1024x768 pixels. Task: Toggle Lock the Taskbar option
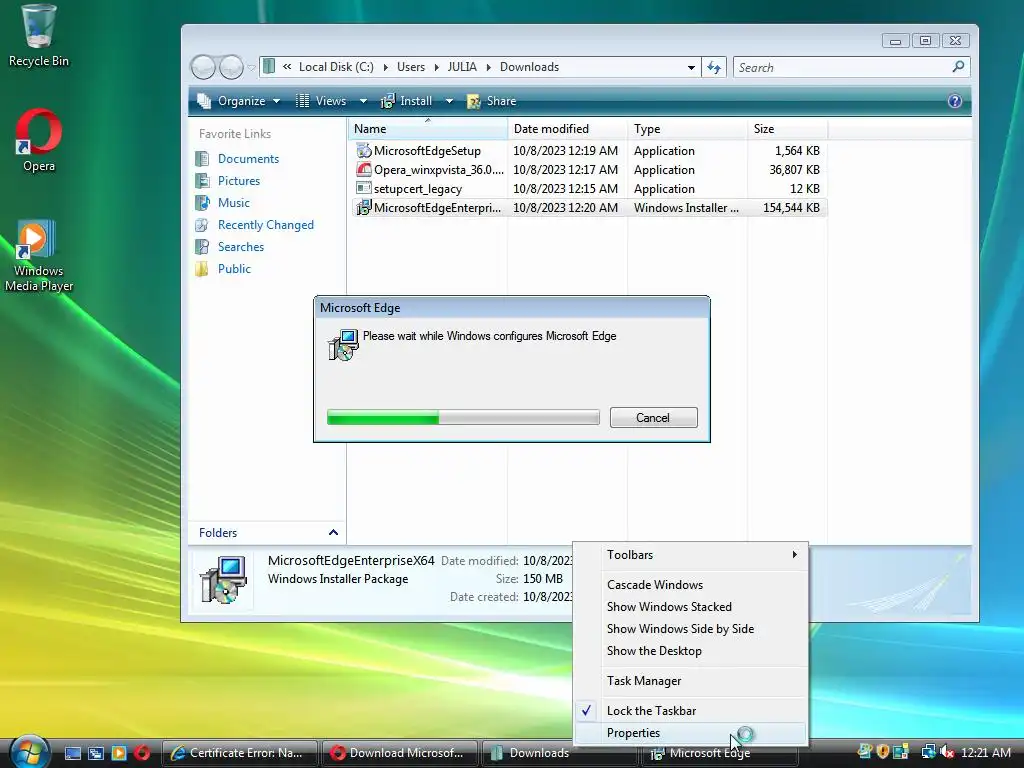pyautogui.click(x=691, y=711)
